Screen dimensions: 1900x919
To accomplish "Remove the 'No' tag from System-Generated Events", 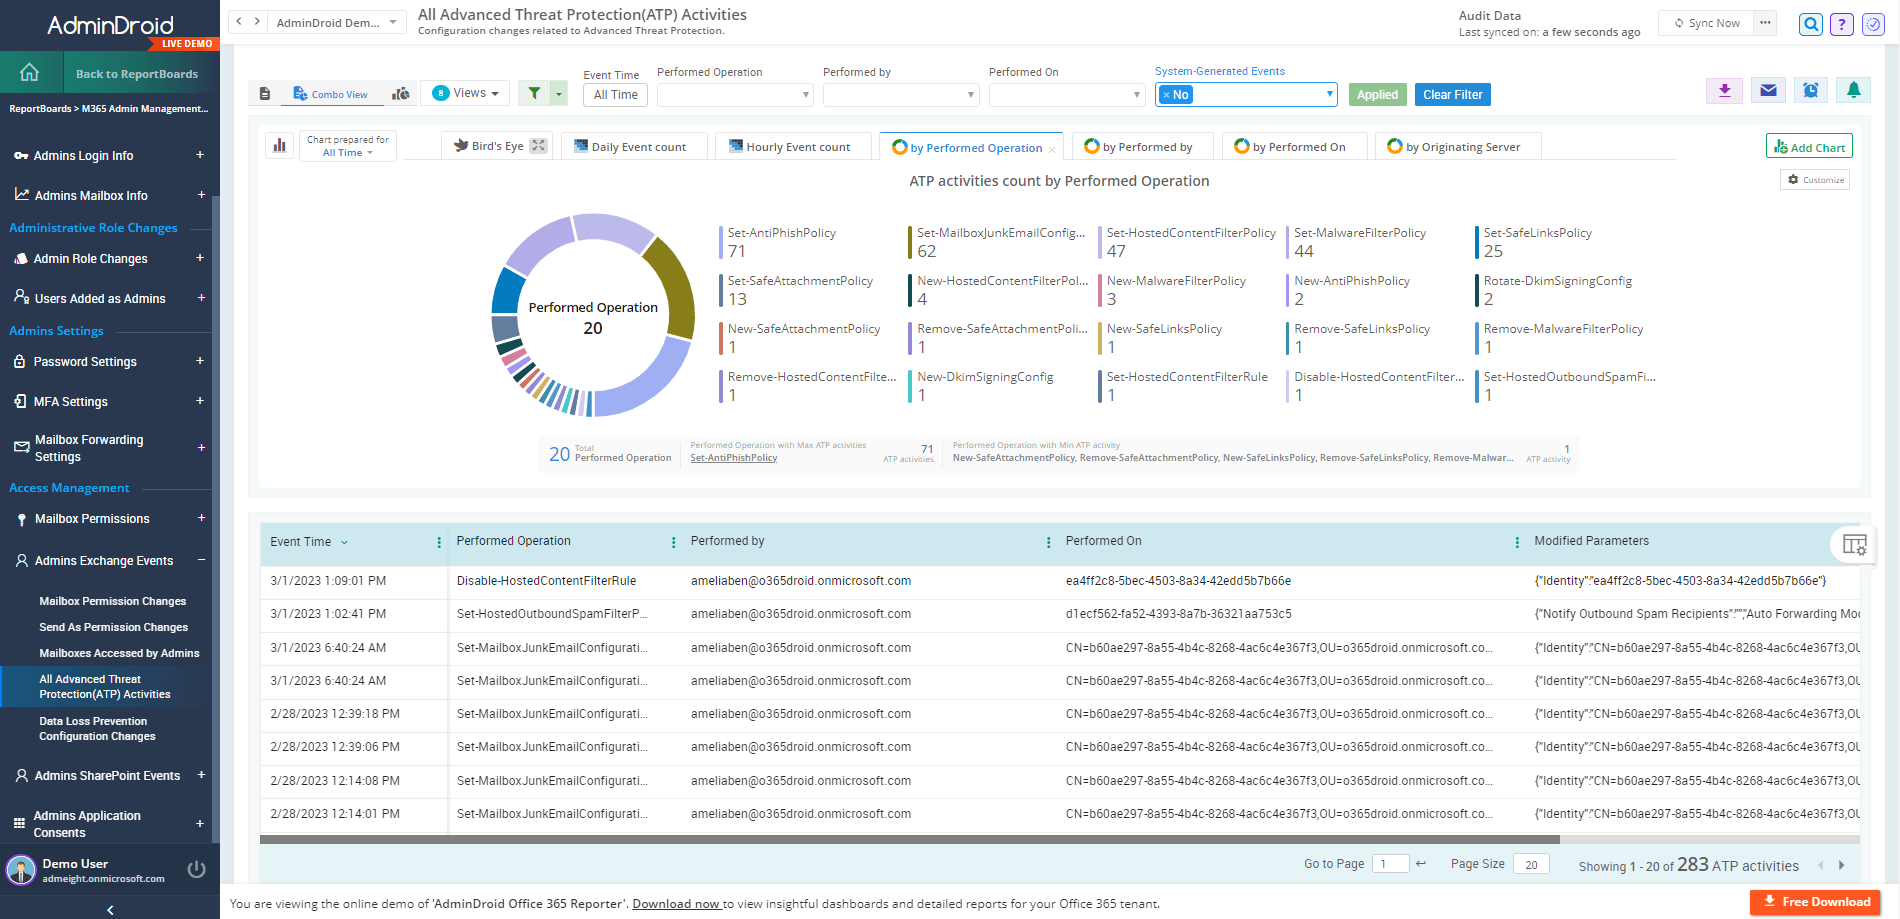I will 1166,95.
